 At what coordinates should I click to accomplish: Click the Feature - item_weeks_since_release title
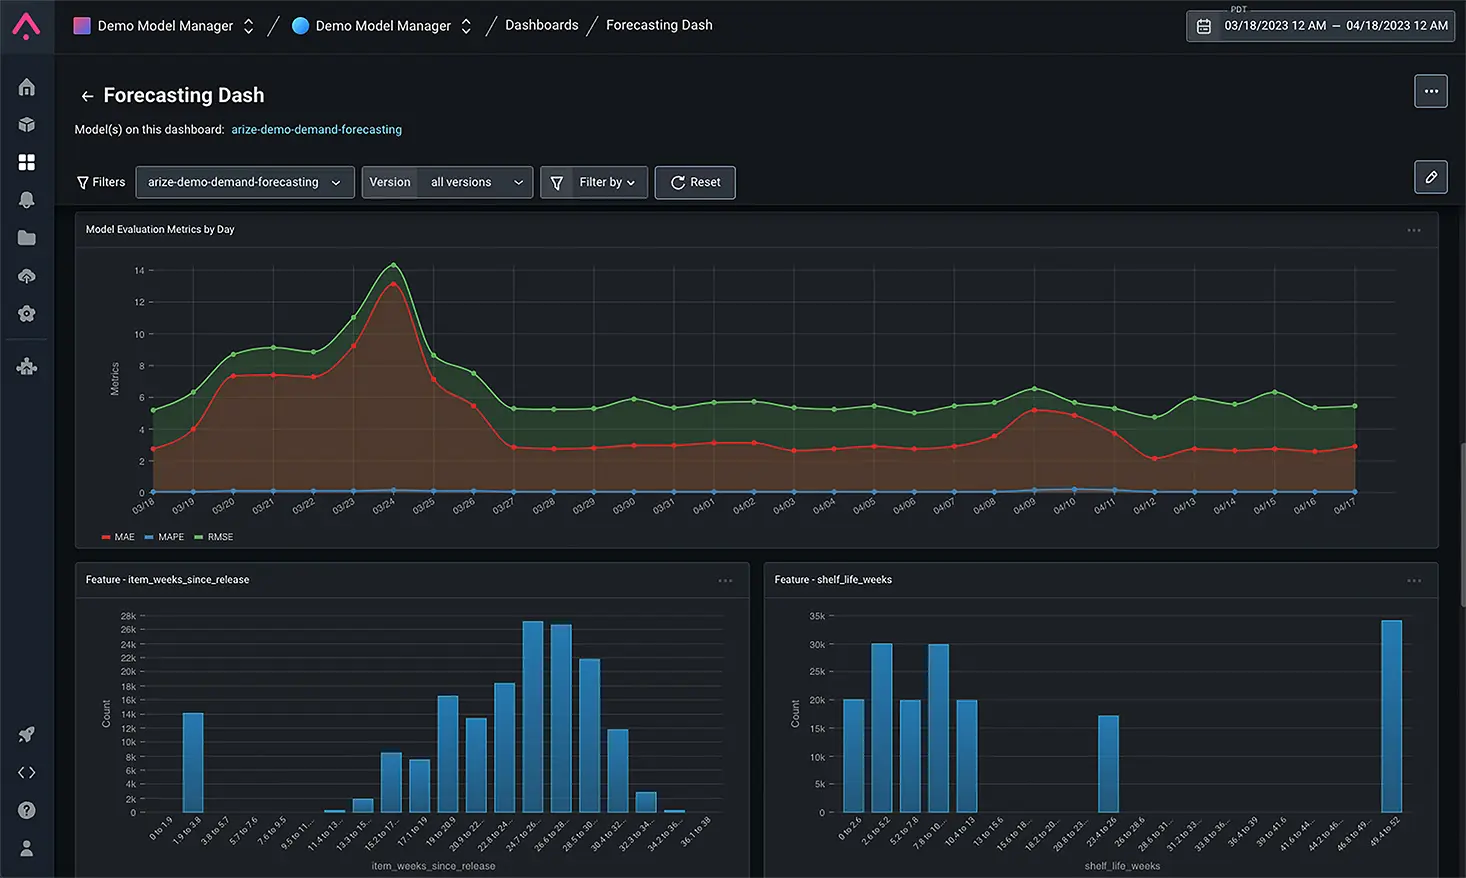[x=167, y=580]
